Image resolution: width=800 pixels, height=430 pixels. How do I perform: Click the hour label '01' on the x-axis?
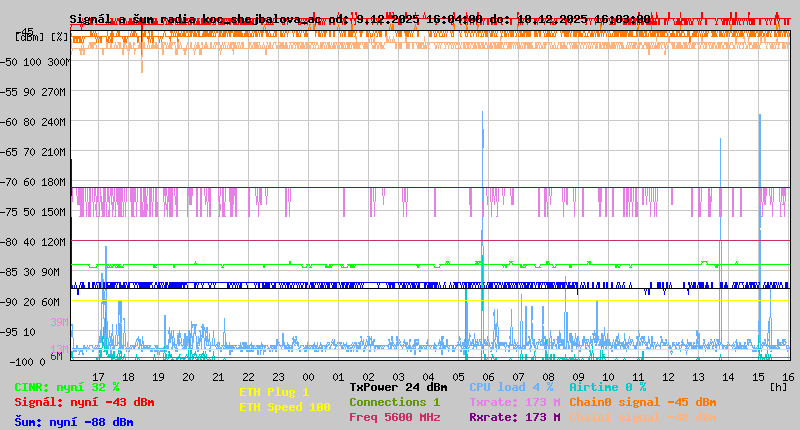point(338,377)
